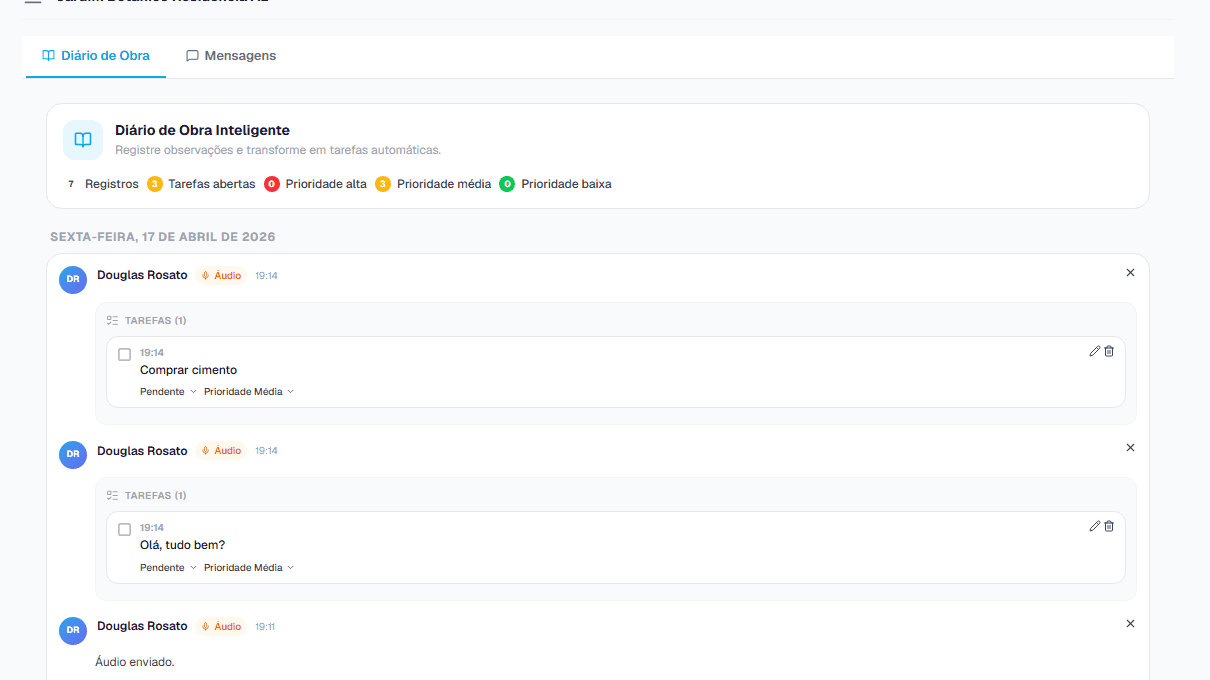Click the Registros count label
This screenshot has width=1210, height=680.
[x=112, y=184]
